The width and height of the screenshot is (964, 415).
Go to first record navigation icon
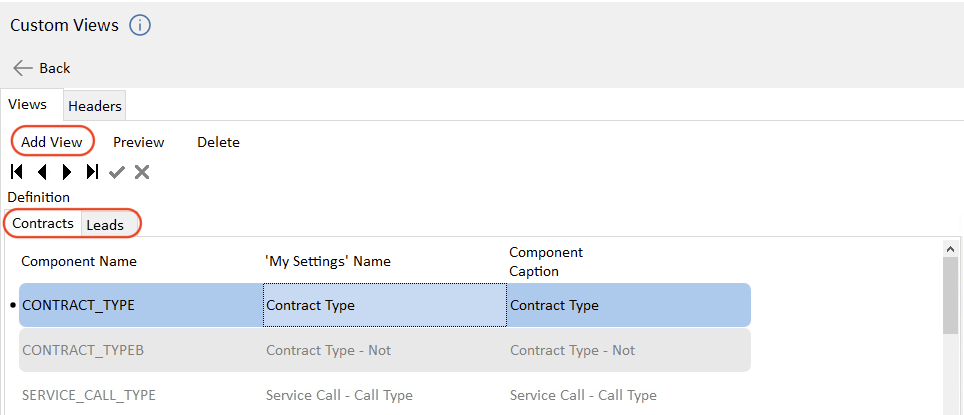pos(17,172)
